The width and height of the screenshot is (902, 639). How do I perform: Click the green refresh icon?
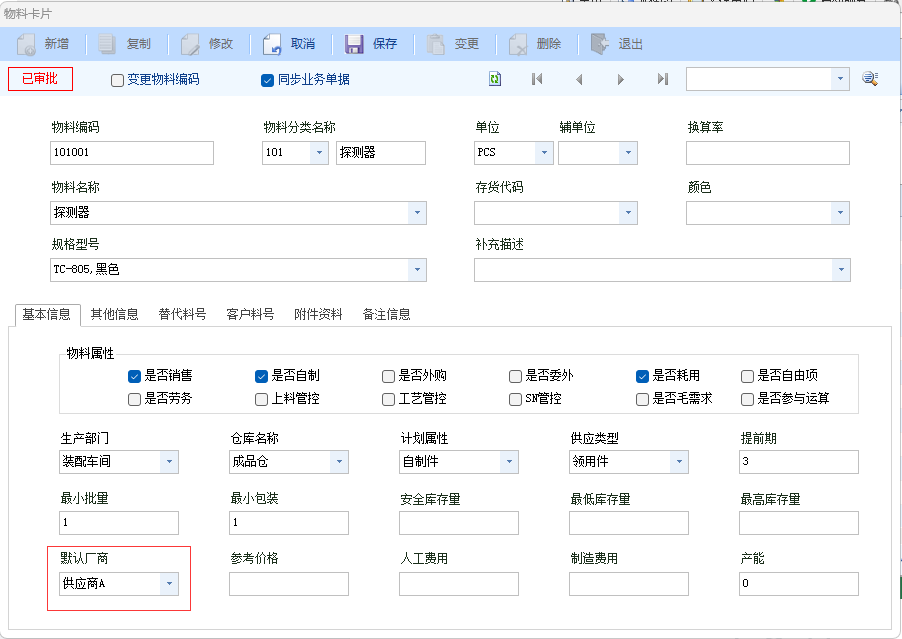[x=495, y=79]
